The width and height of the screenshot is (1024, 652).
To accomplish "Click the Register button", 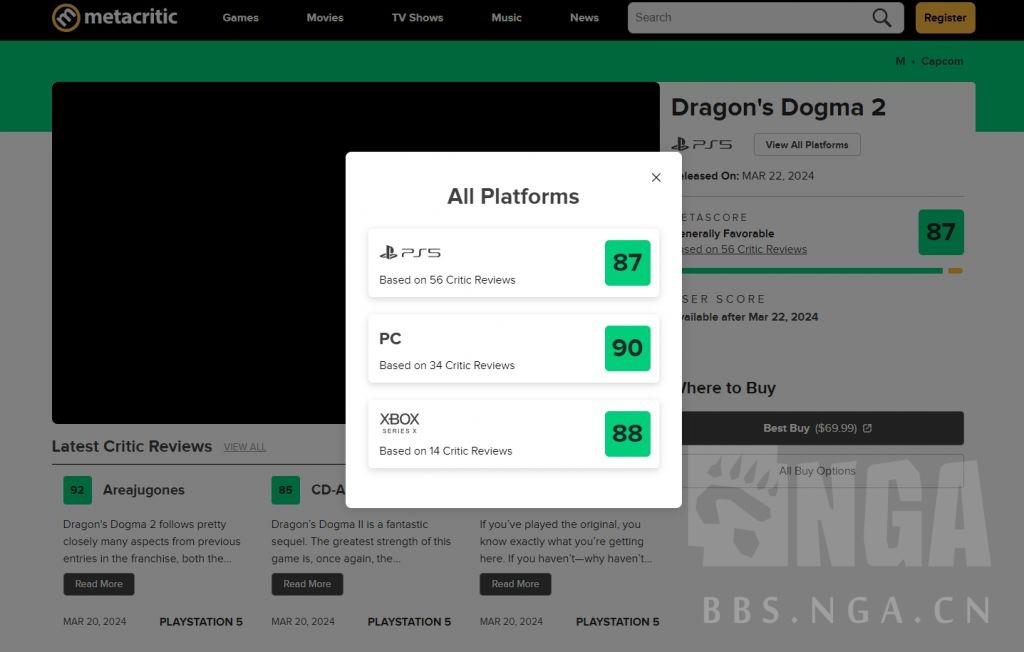I will (944, 18).
